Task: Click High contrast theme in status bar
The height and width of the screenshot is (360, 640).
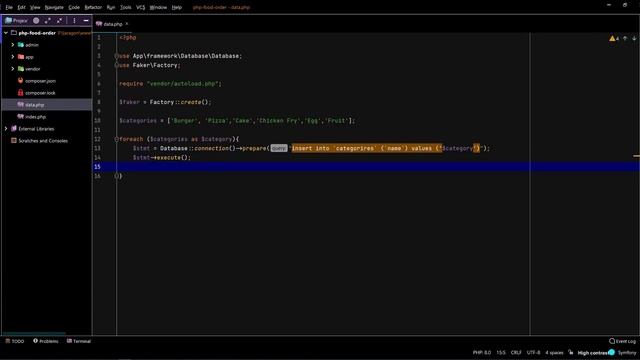Action: [593, 353]
